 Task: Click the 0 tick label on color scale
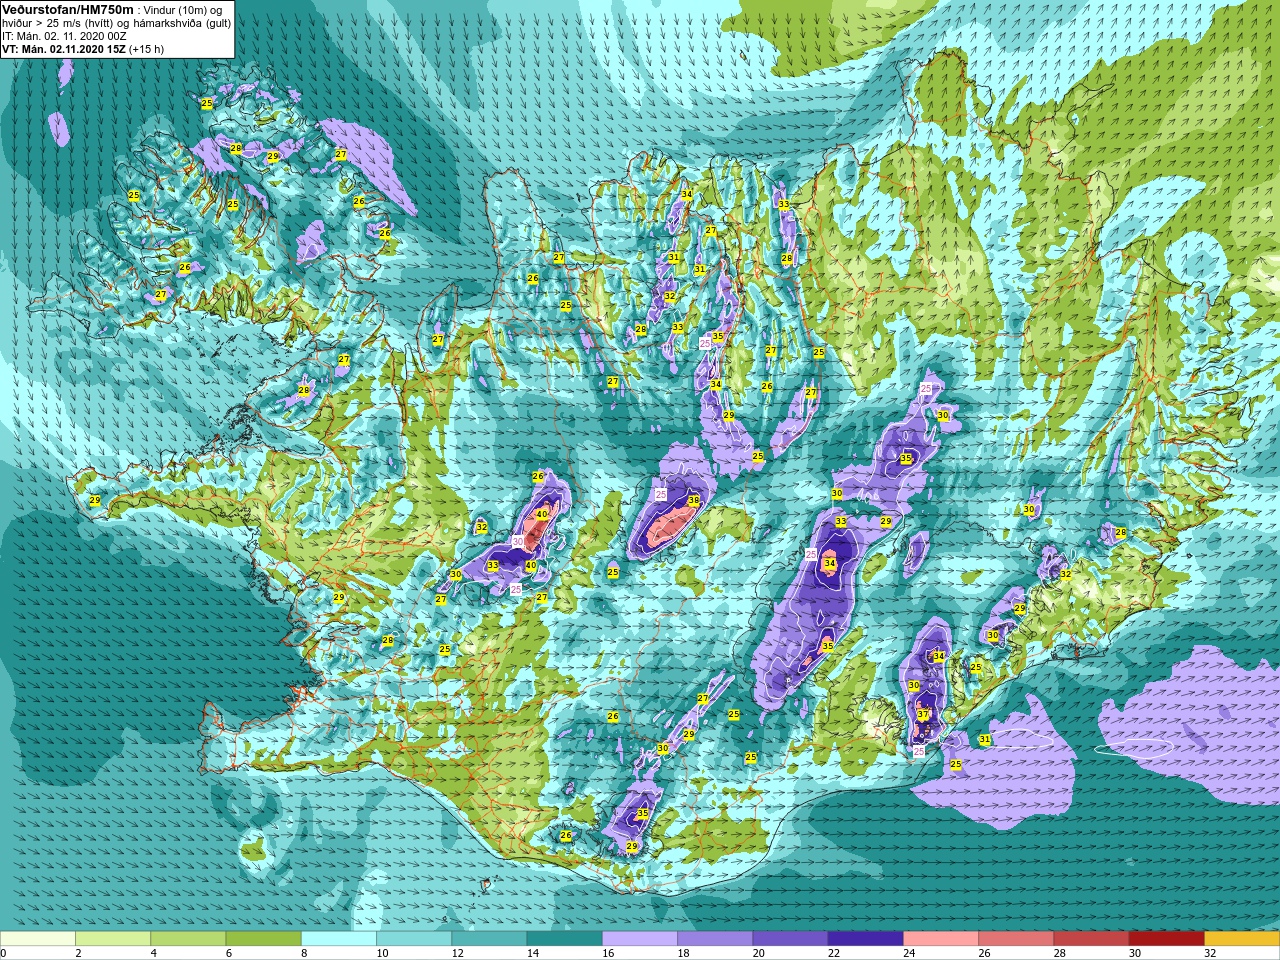[4, 953]
